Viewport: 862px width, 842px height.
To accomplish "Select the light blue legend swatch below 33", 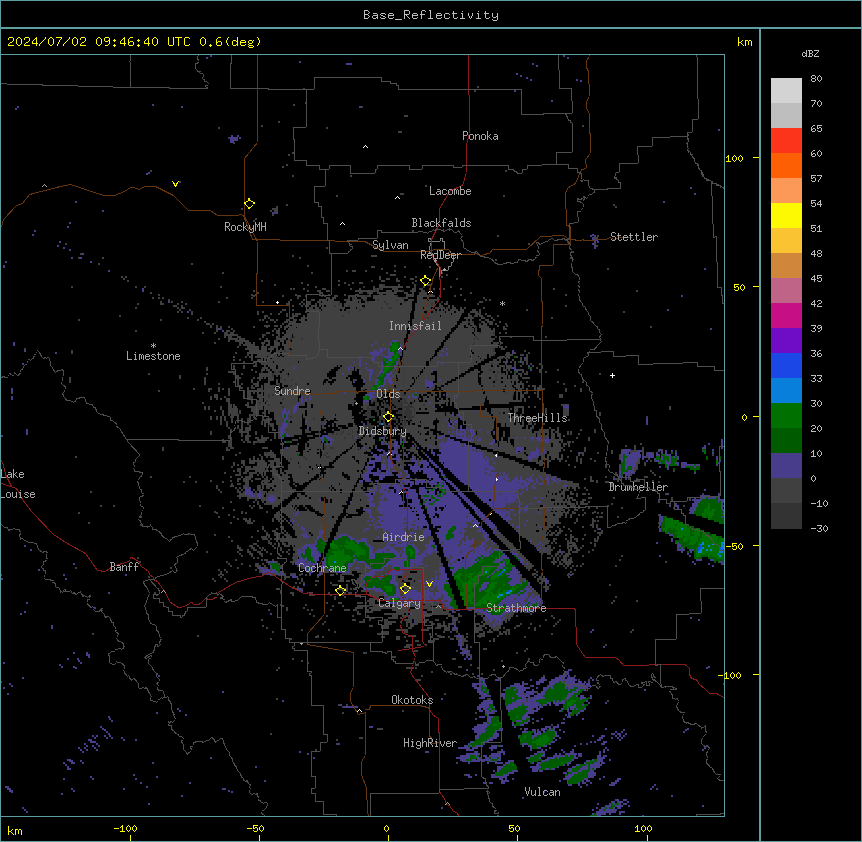I will click(x=786, y=390).
